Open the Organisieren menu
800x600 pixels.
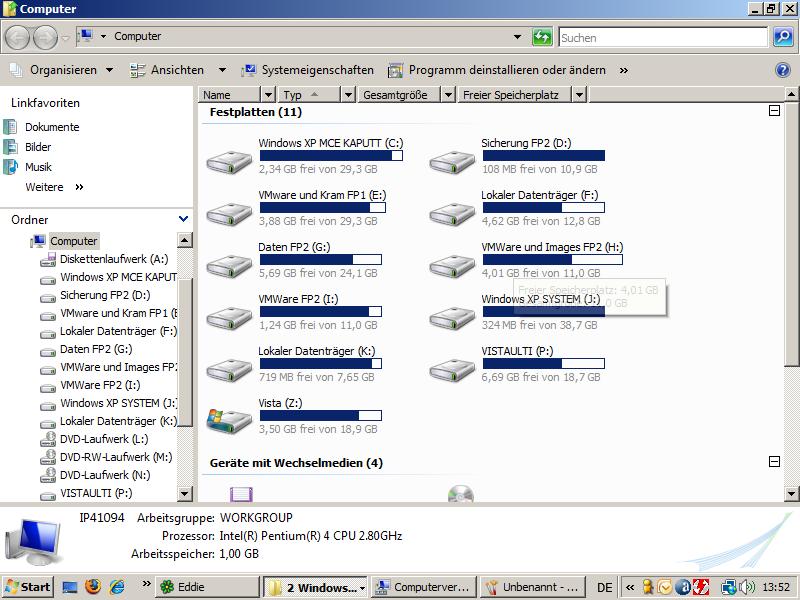(63, 70)
